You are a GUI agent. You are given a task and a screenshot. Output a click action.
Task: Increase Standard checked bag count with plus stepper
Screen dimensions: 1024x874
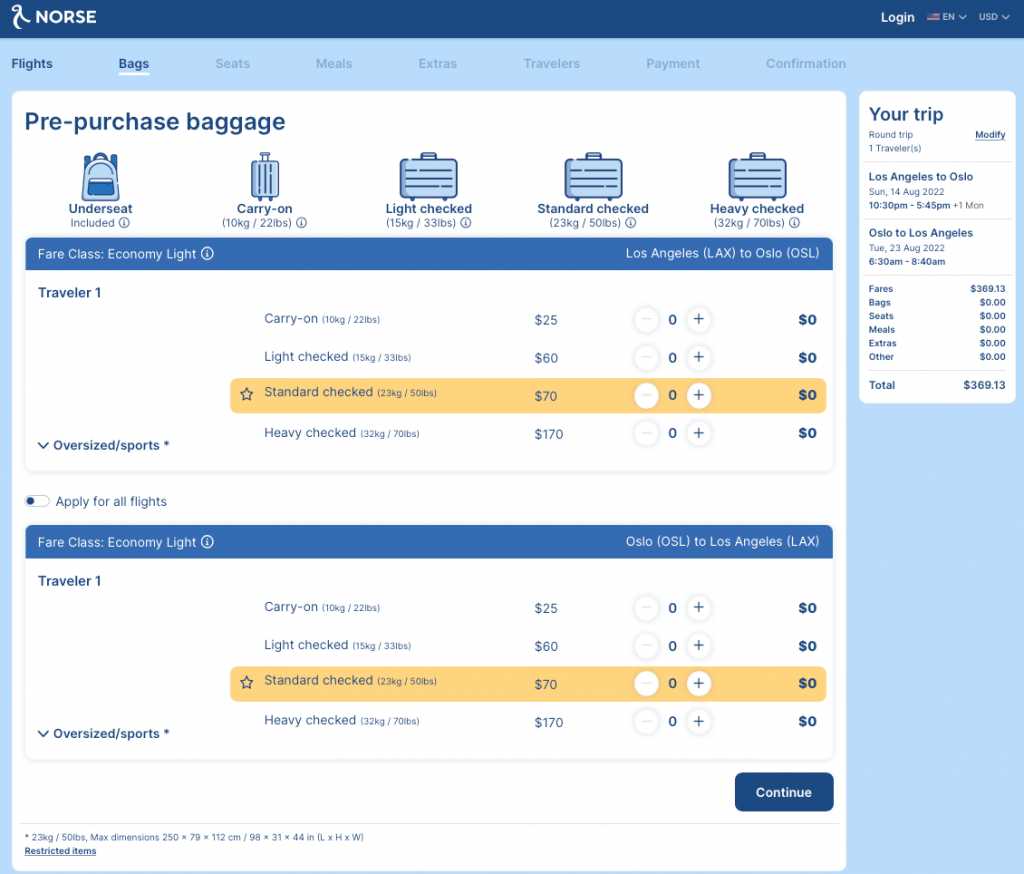click(699, 395)
